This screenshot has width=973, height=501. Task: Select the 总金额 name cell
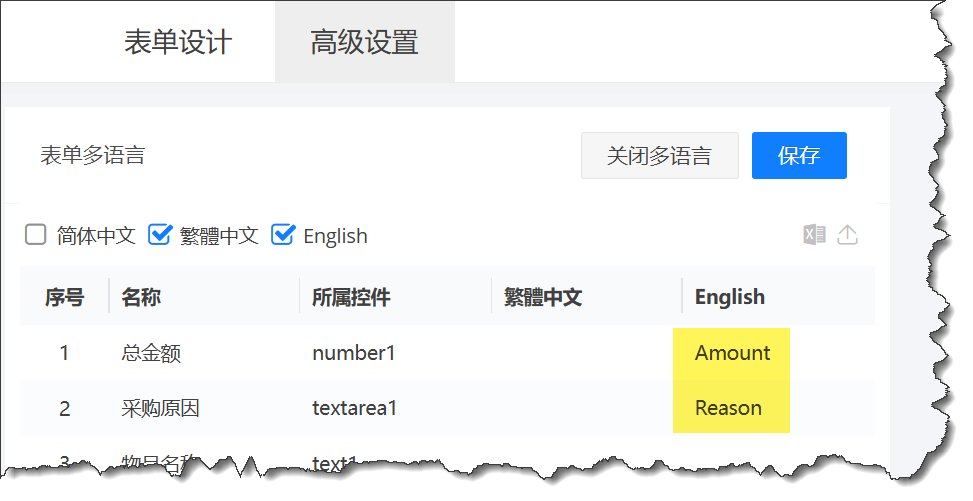(x=151, y=353)
